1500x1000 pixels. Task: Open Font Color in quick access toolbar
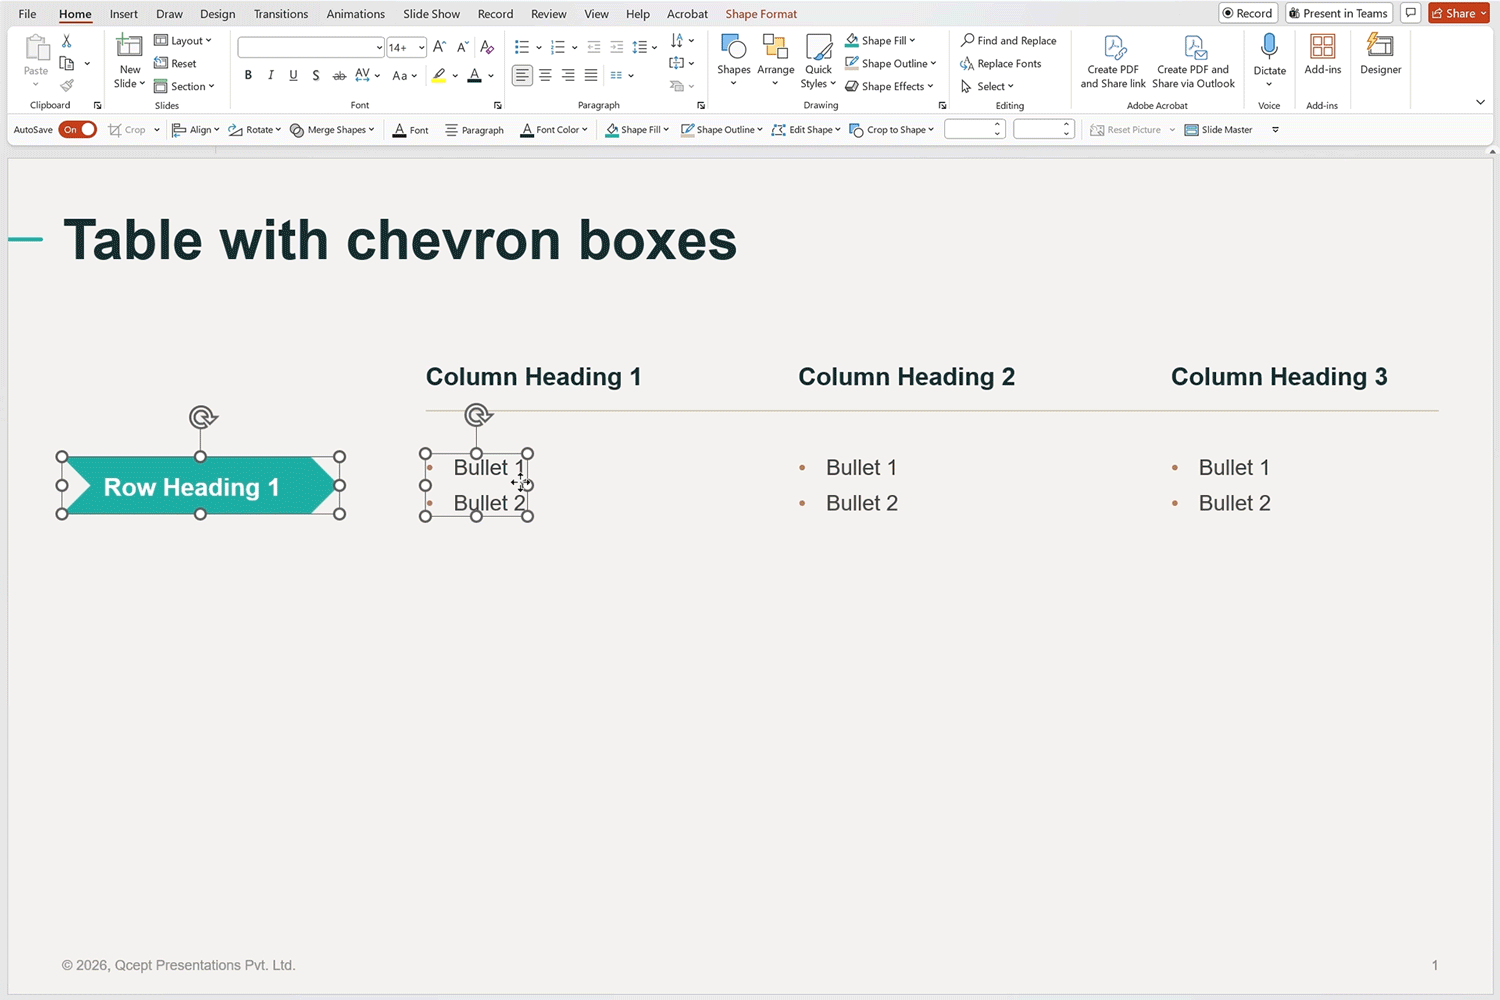(554, 130)
